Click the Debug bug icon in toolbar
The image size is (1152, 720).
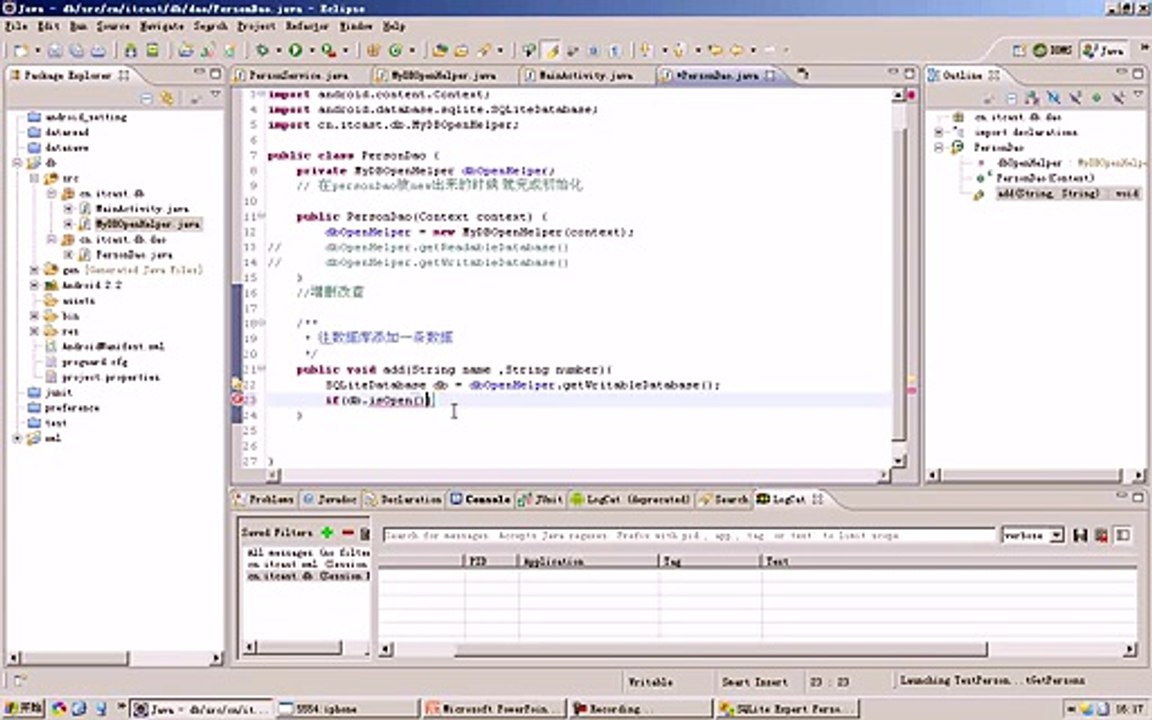262,50
